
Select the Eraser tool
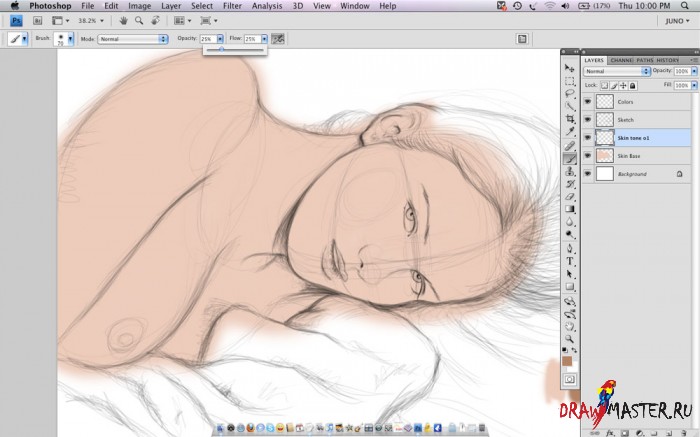[x=570, y=196]
